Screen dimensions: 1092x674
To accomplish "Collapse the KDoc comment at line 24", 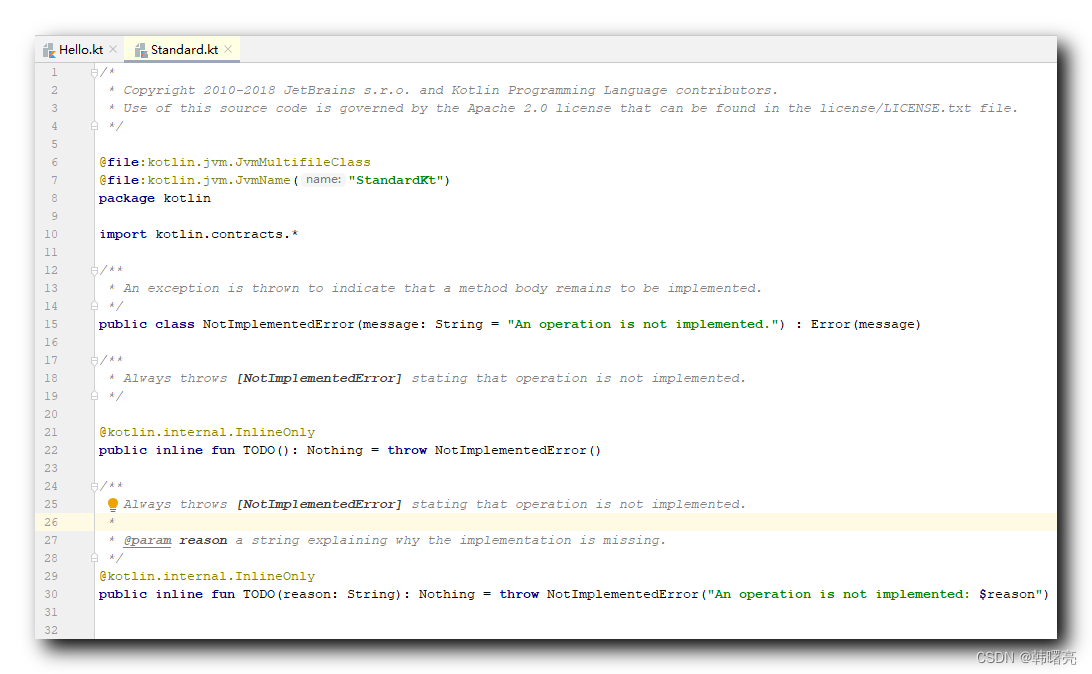I will point(94,486).
